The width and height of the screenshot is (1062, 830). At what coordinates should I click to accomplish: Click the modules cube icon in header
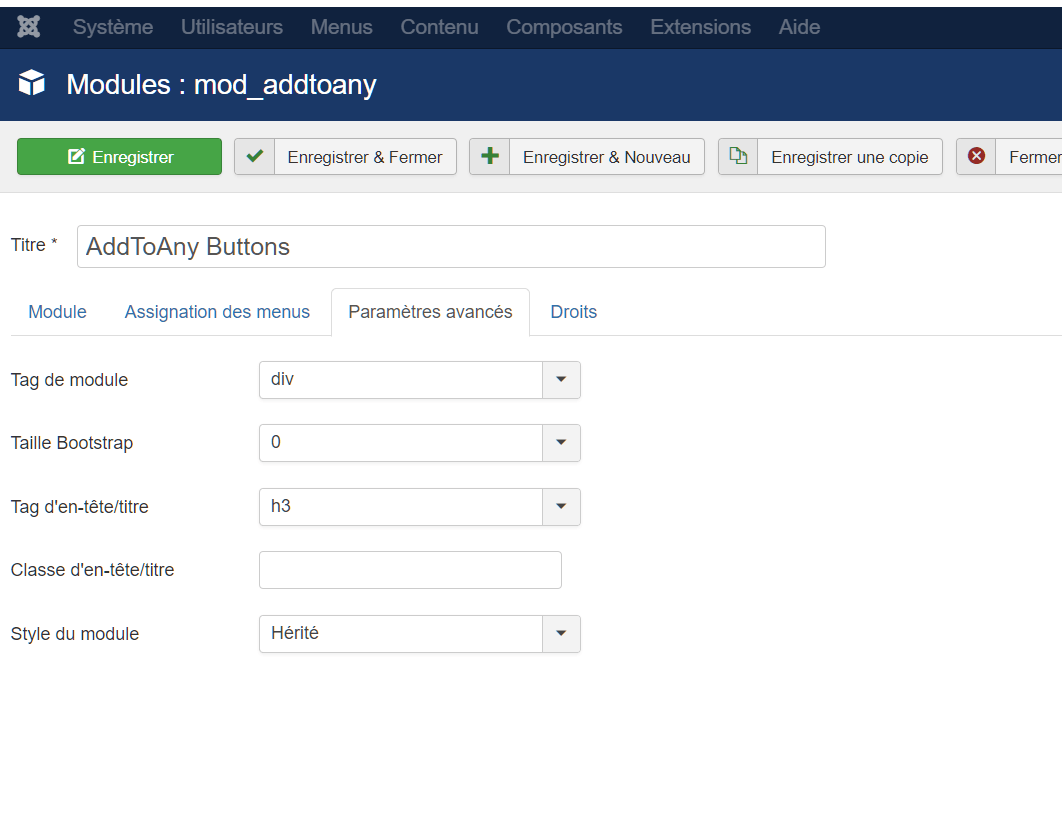pos(31,83)
